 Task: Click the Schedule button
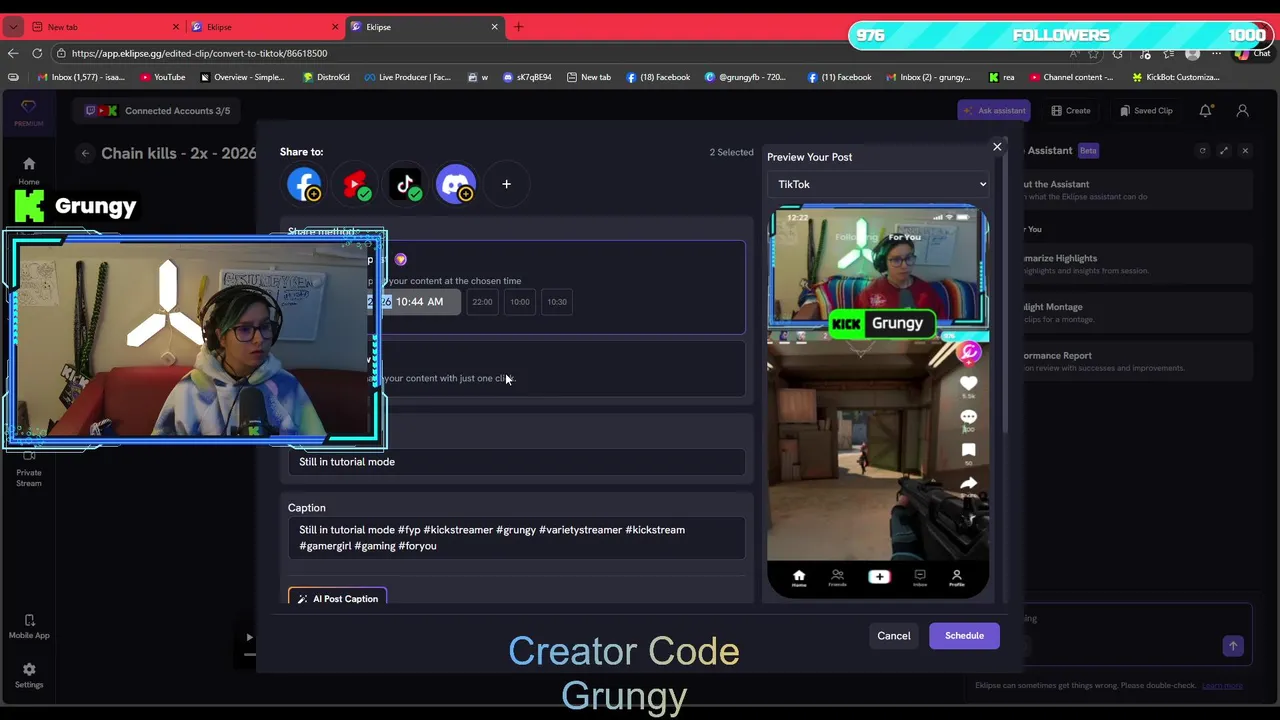(x=964, y=636)
